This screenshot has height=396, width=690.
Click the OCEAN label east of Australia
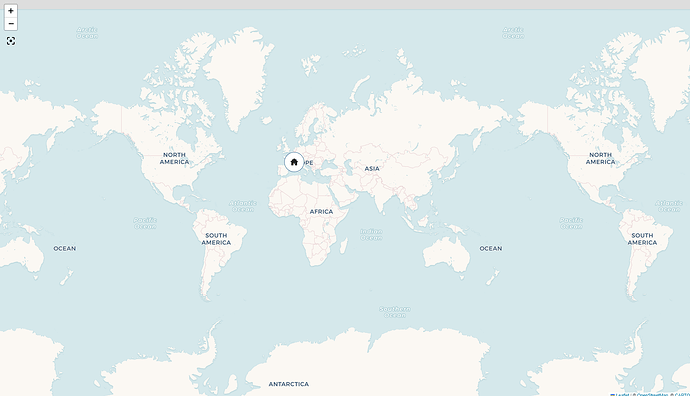click(x=491, y=249)
